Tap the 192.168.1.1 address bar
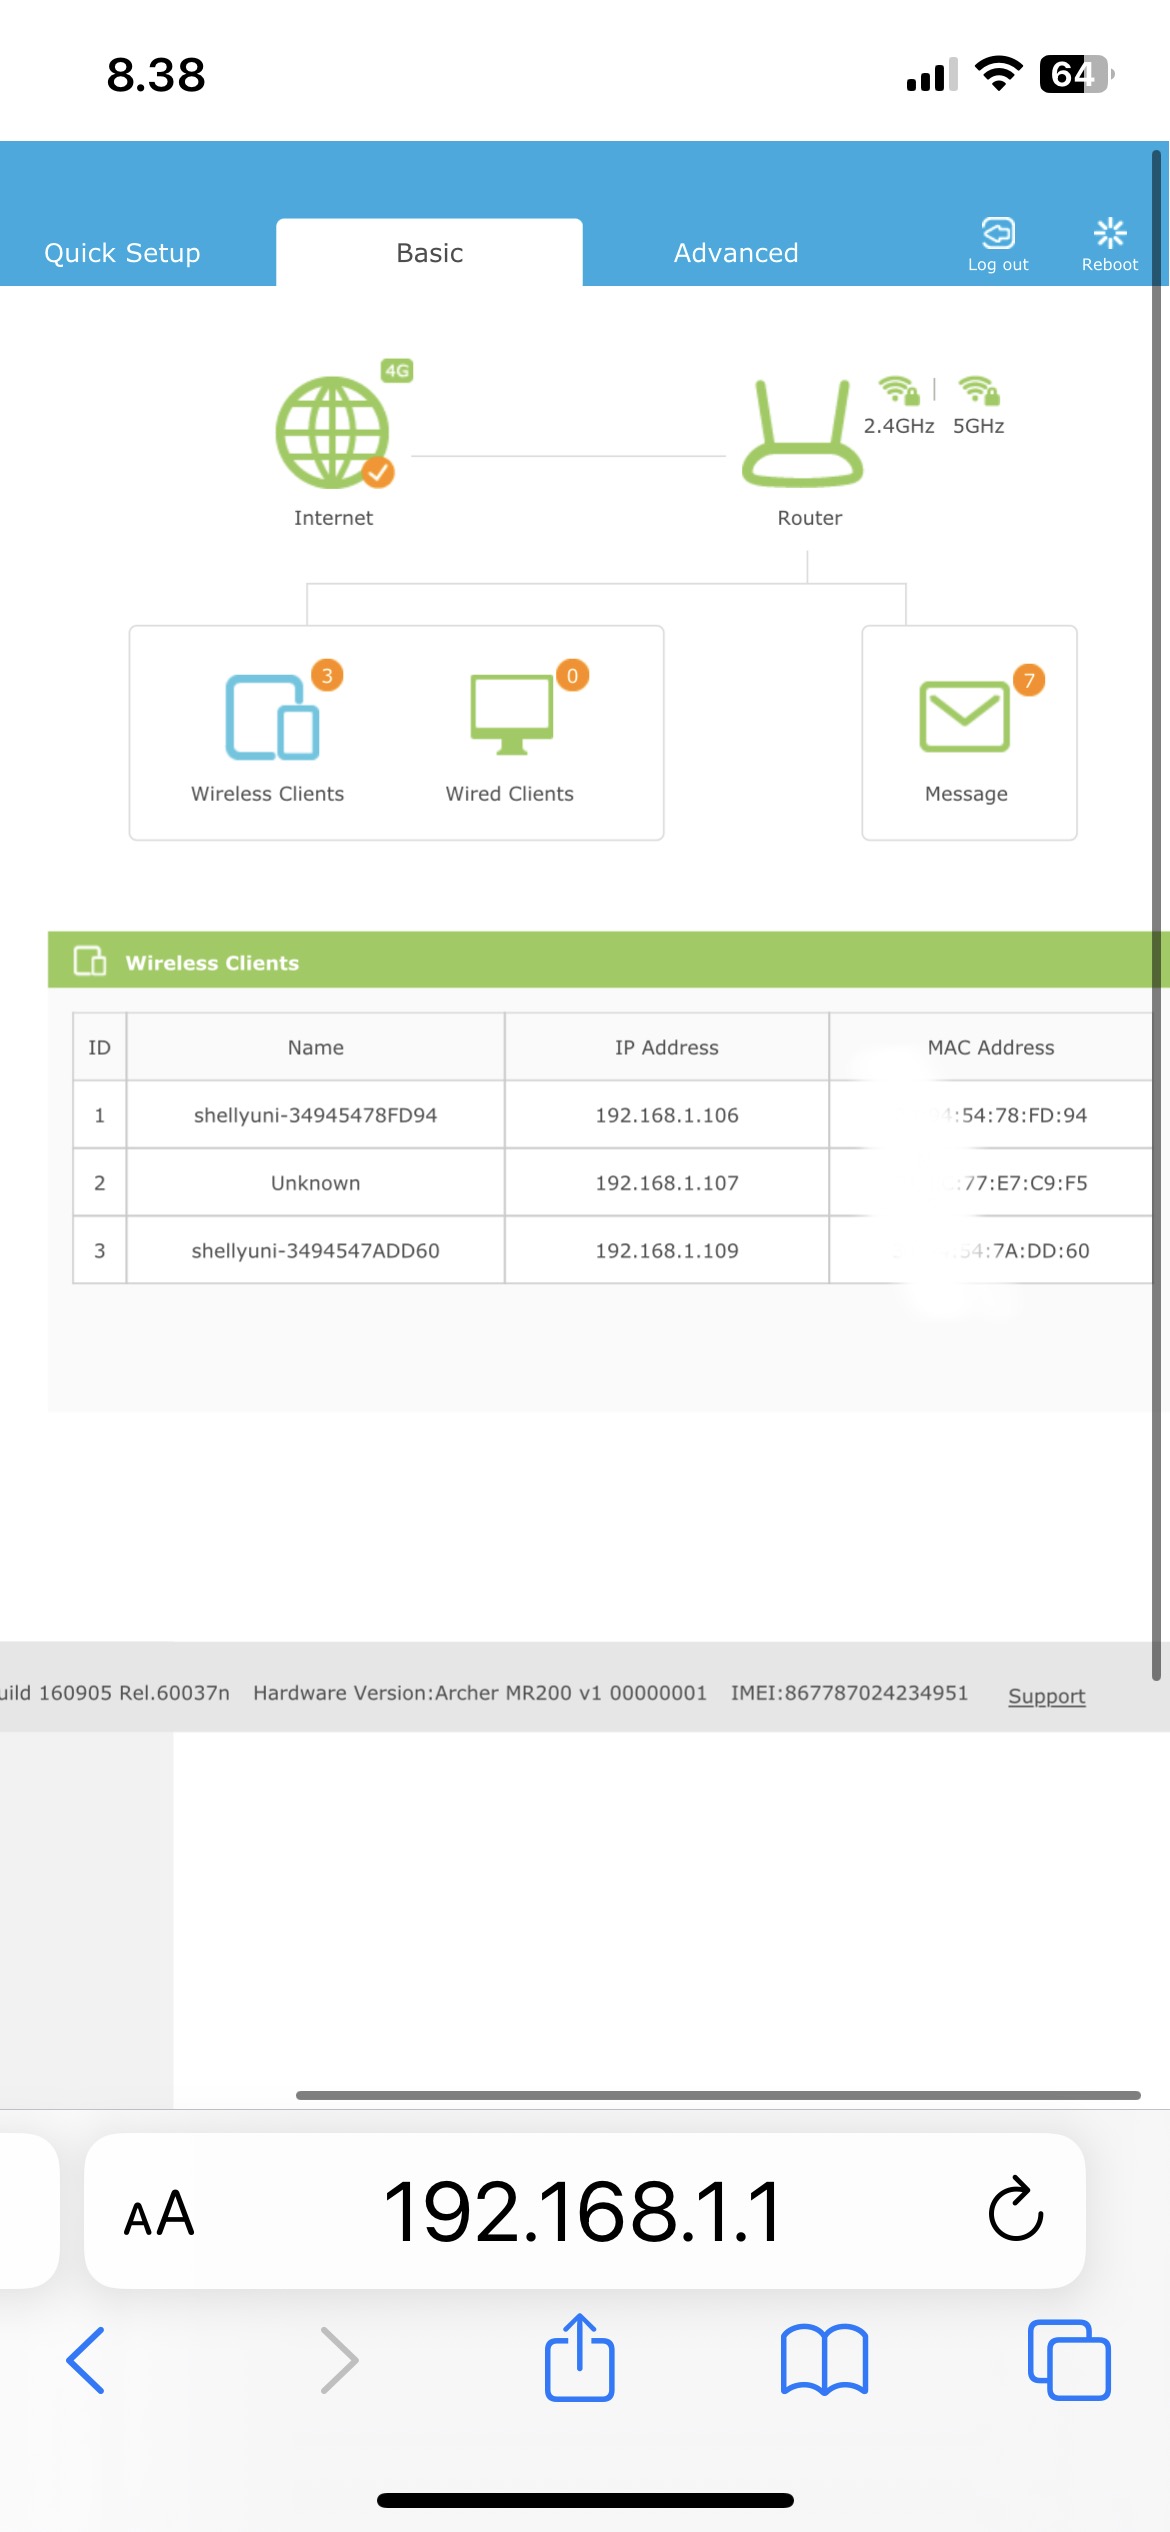This screenshot has width=1170, height=2532. (583, 2212)
